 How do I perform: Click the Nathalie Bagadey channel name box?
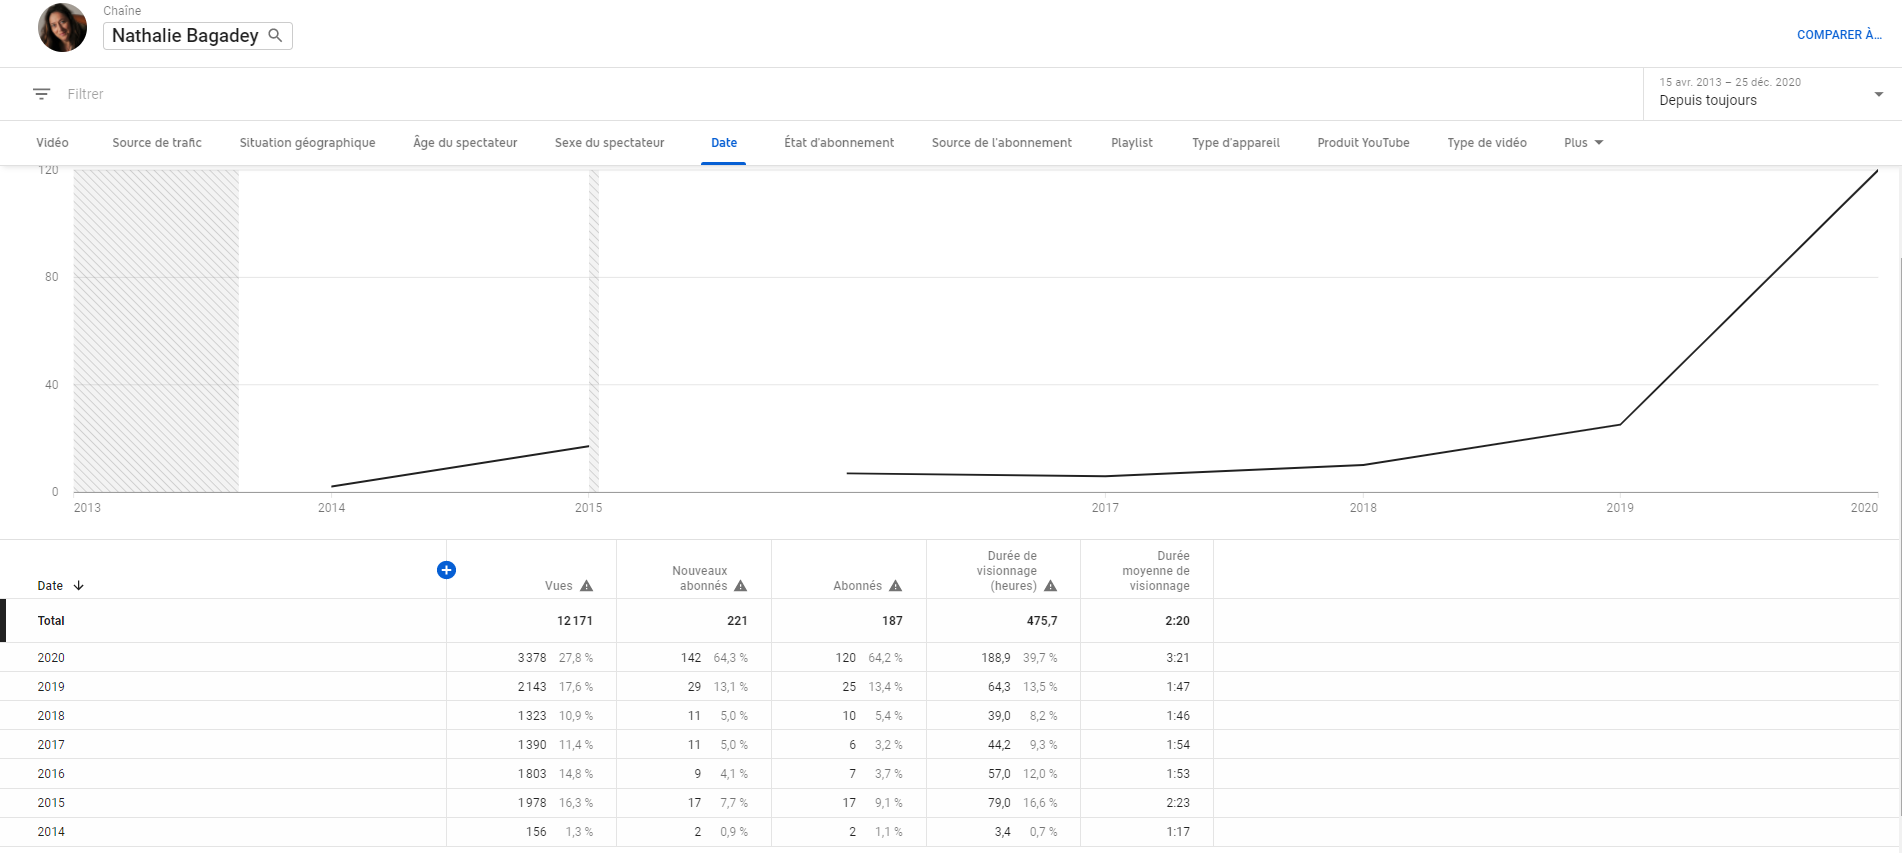(x=198, y=36)
